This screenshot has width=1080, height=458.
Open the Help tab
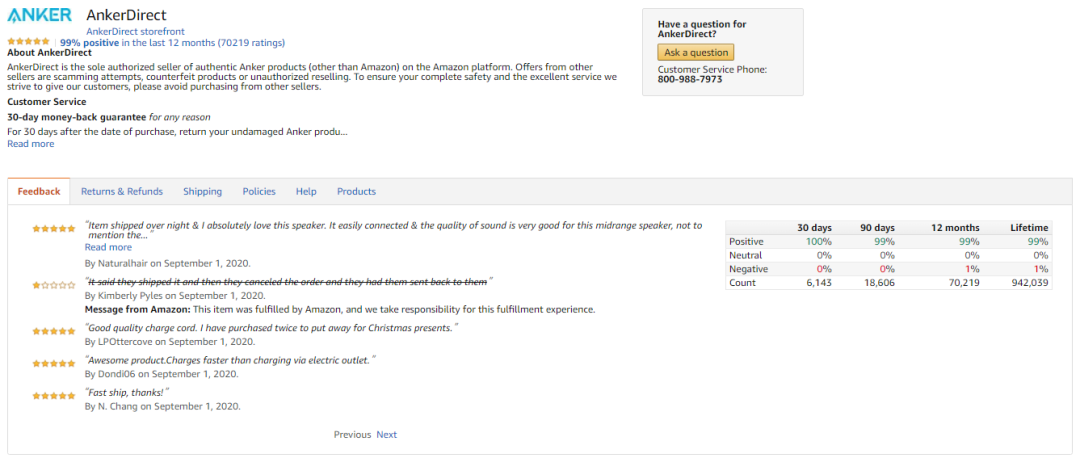tap(306, 191)
